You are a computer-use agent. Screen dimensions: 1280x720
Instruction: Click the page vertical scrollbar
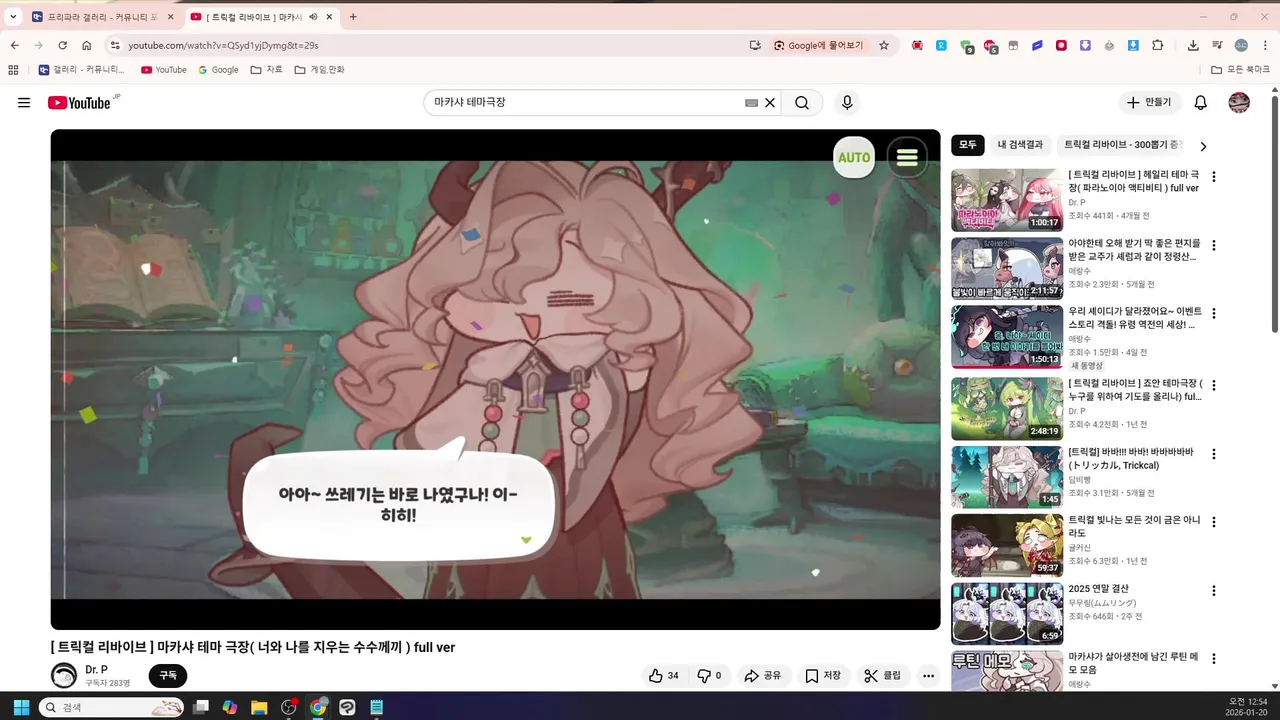[1275, 212]
